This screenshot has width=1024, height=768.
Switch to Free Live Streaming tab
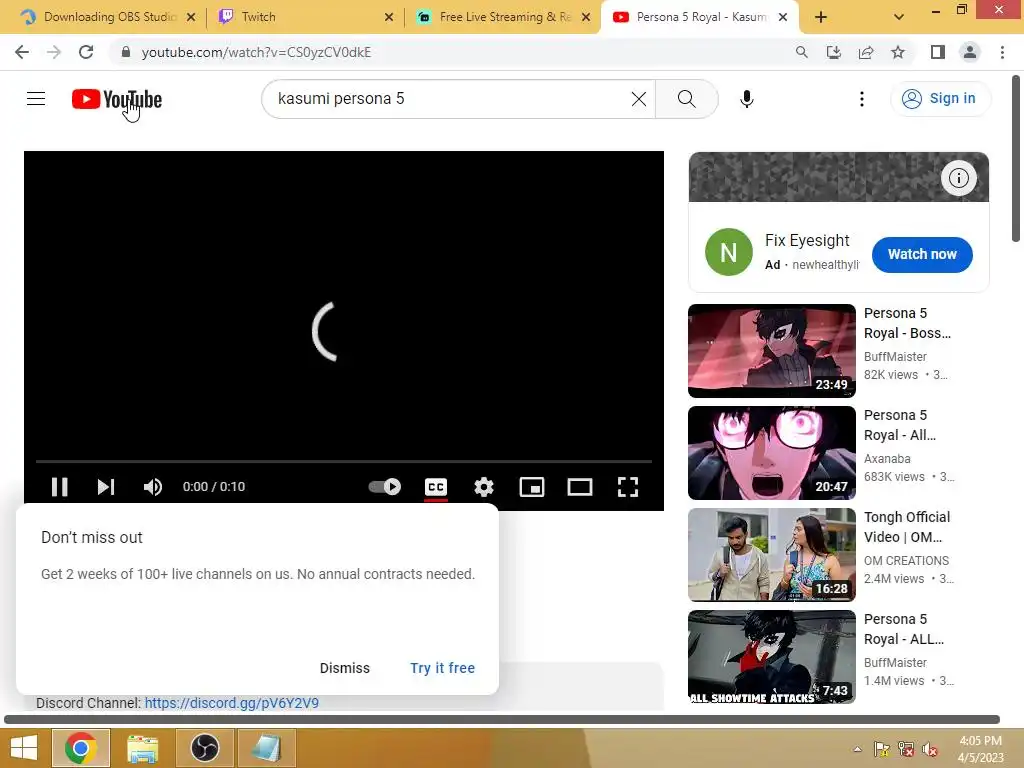(x=503, y=17)
